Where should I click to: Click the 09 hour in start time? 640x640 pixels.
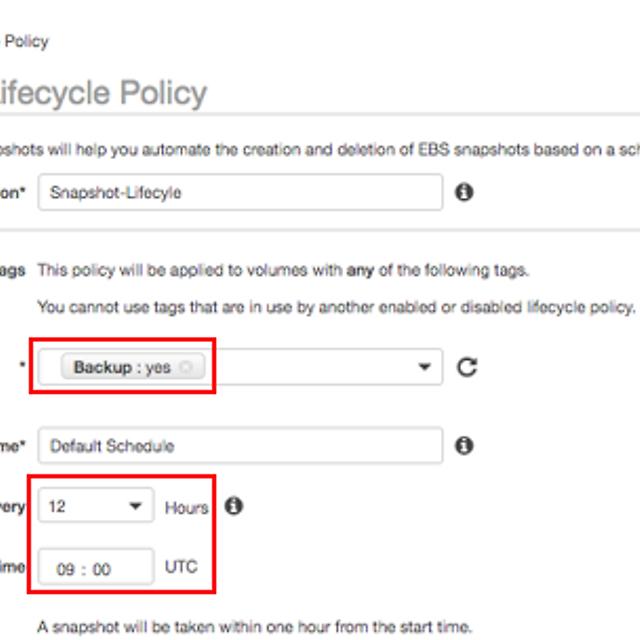tap(66, 570)
